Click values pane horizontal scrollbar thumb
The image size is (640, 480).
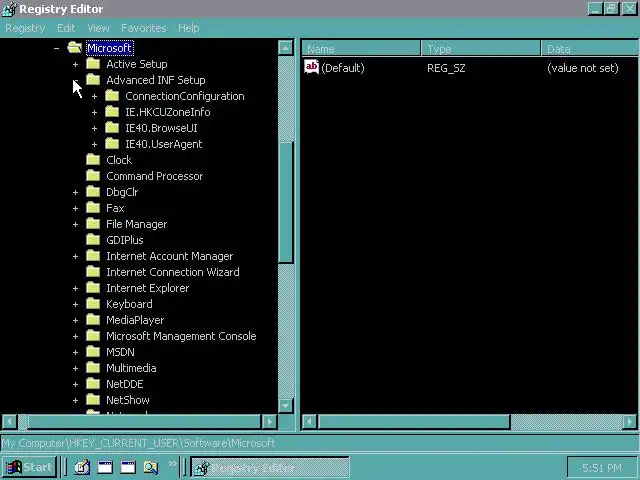pos(414,421)
